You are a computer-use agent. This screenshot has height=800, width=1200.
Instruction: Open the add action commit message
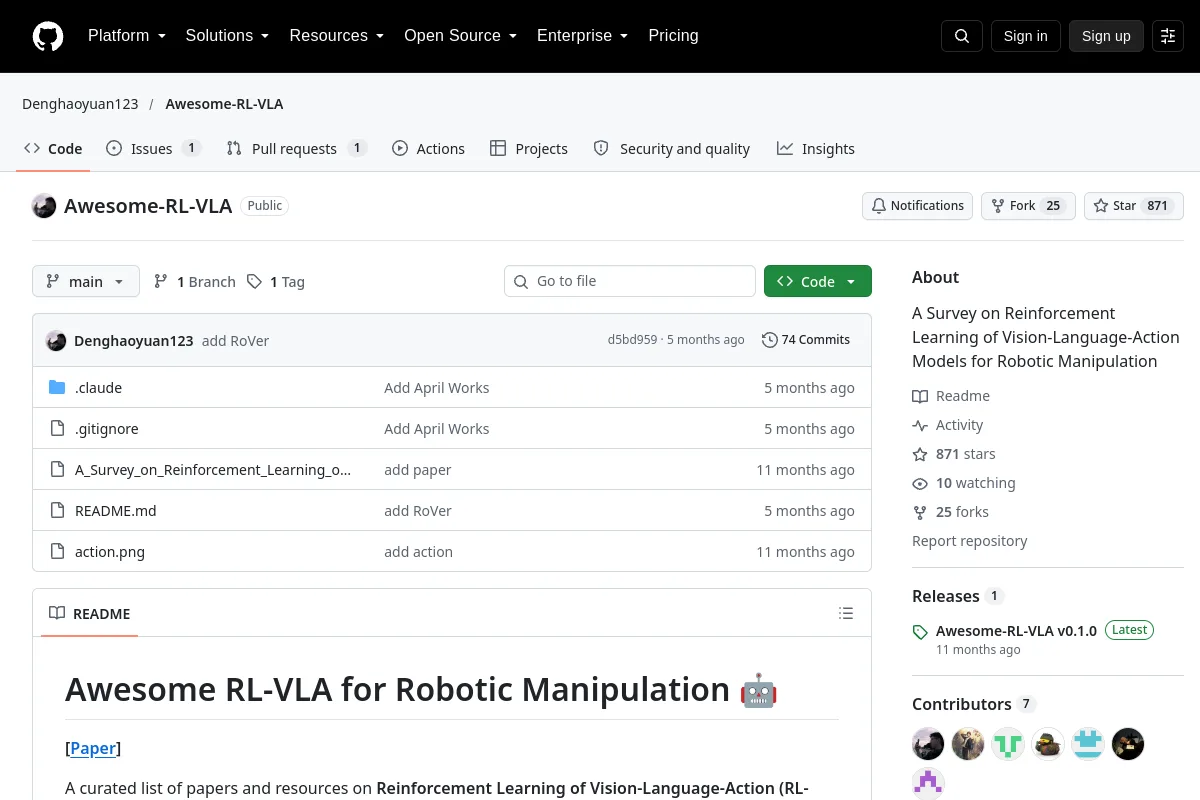click(x=418, y=552)
